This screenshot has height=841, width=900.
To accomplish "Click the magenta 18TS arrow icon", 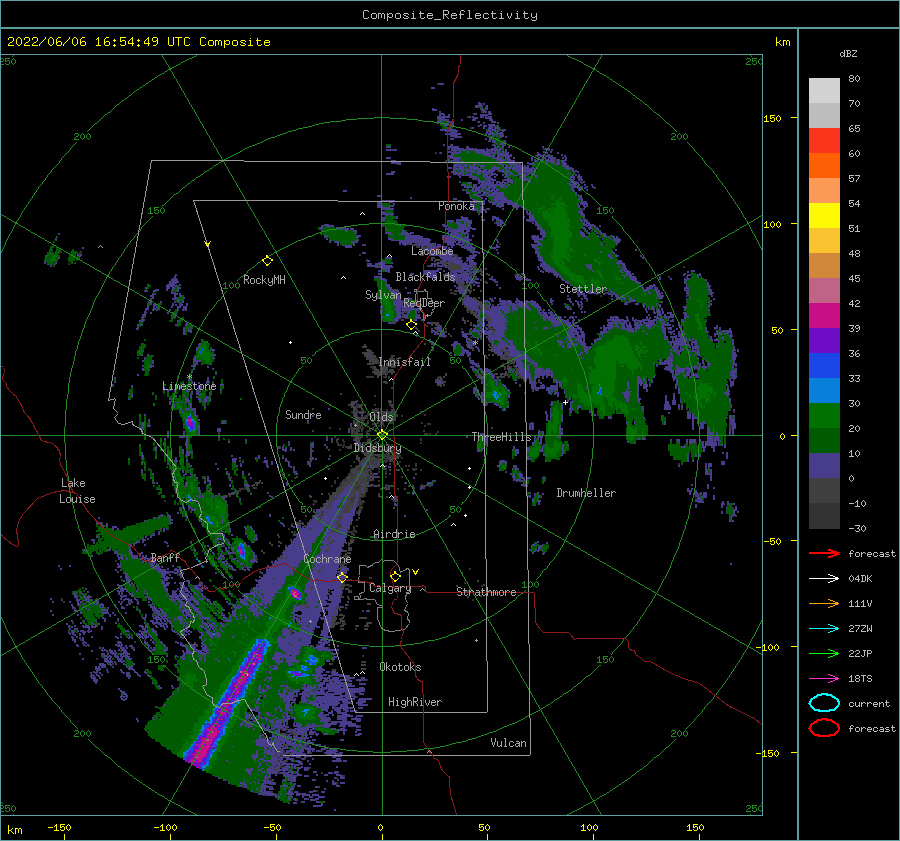I will 824,679.
